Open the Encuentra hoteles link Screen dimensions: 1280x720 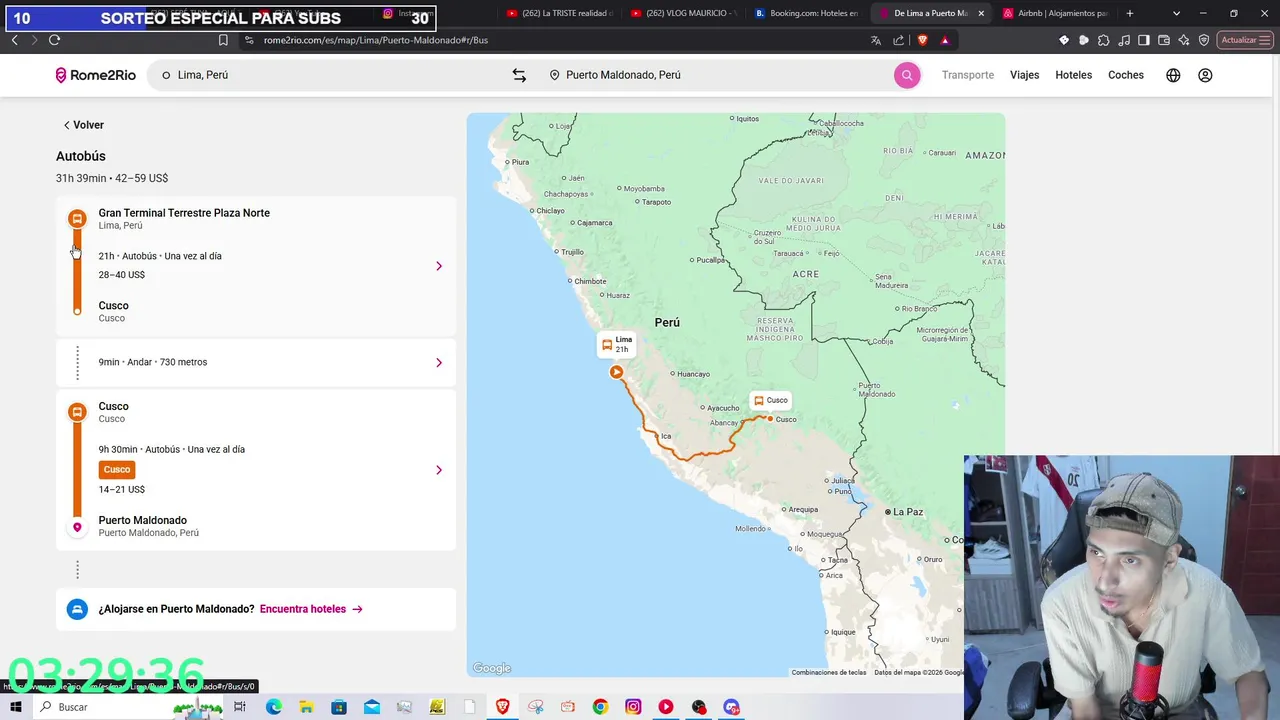coord(311,609)
